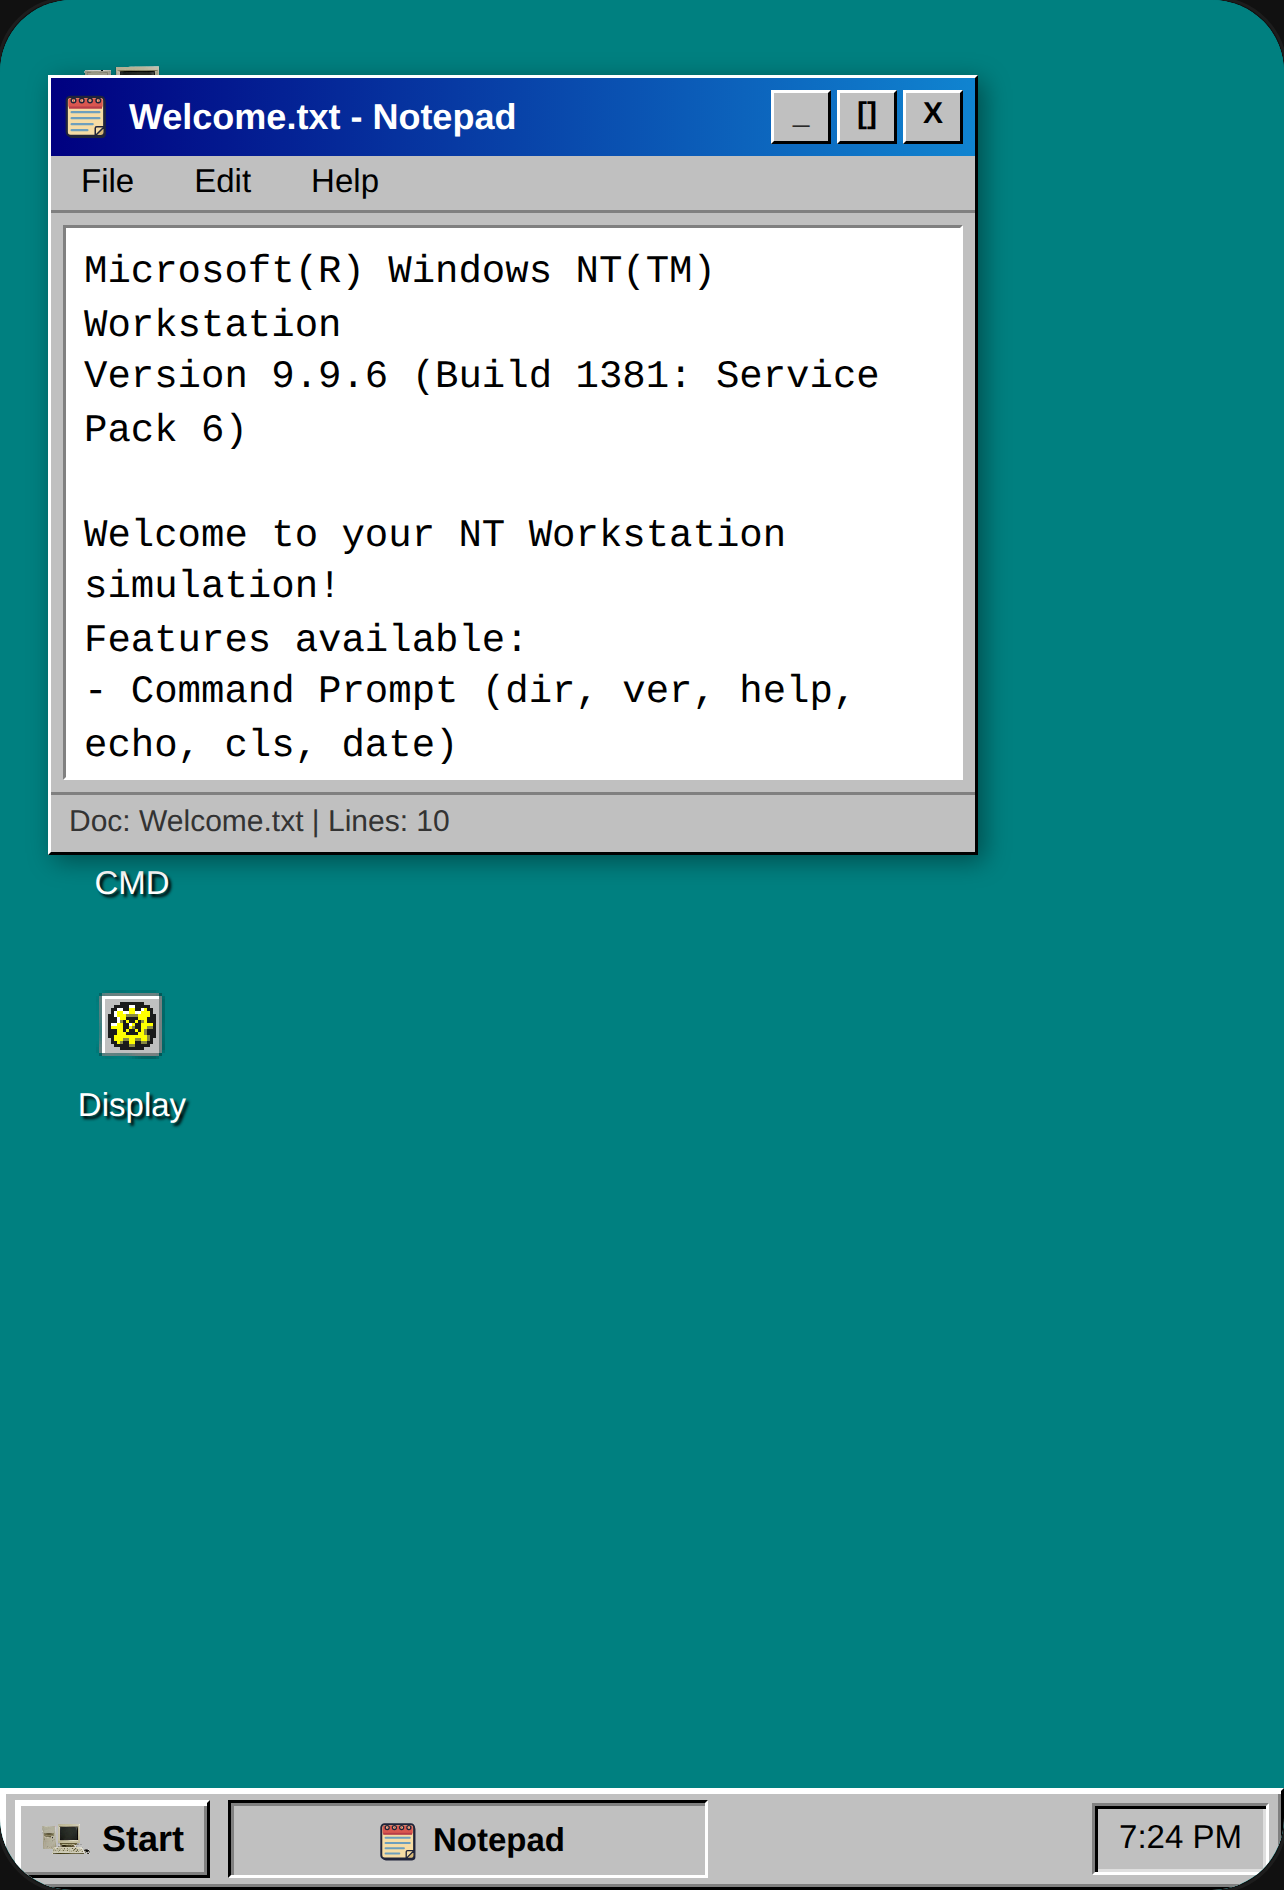Click the 'Doc: Welcome.txt | Lines: 10' status bar
Viewport: 1284px width, 1890px height.
point(512,821)
